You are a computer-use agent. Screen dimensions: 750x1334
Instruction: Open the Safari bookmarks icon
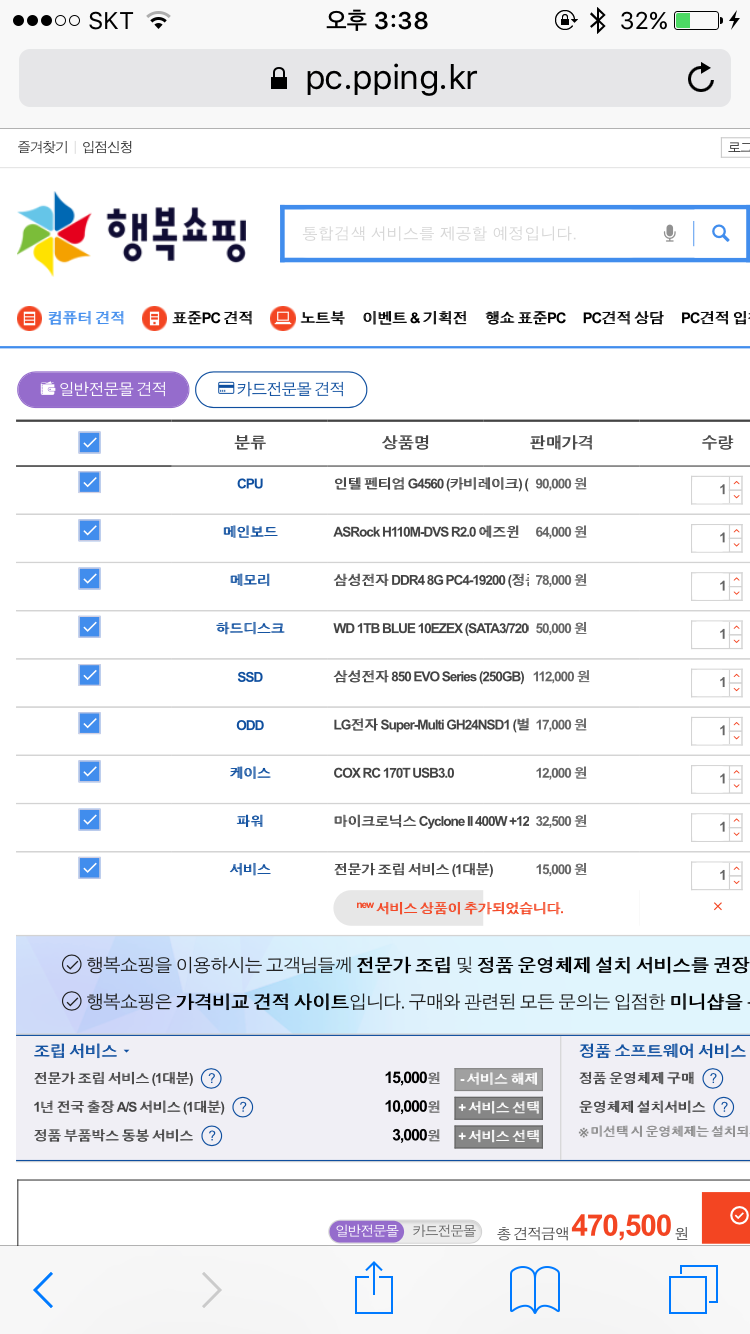[534, 1289]
